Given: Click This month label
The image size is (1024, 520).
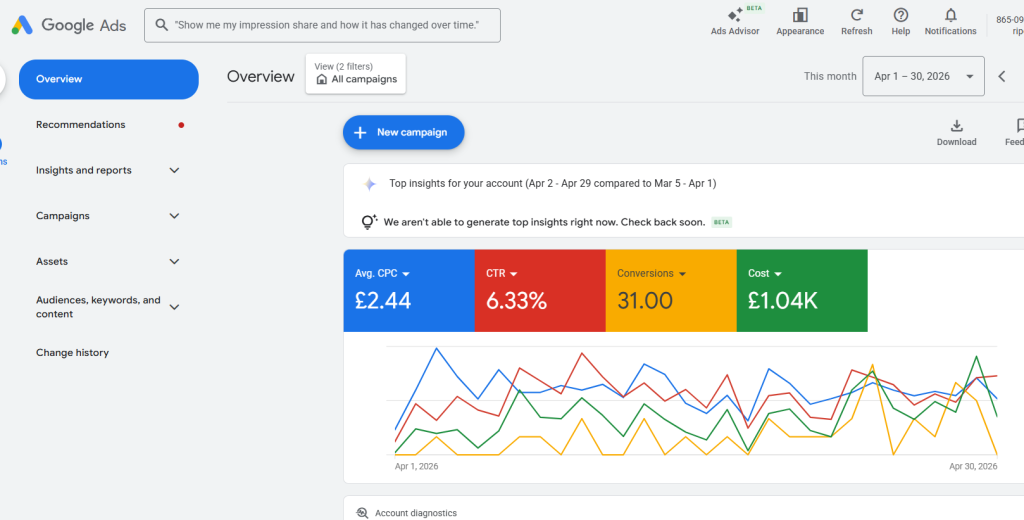Looking at the screenshot, I should (830, 76).
